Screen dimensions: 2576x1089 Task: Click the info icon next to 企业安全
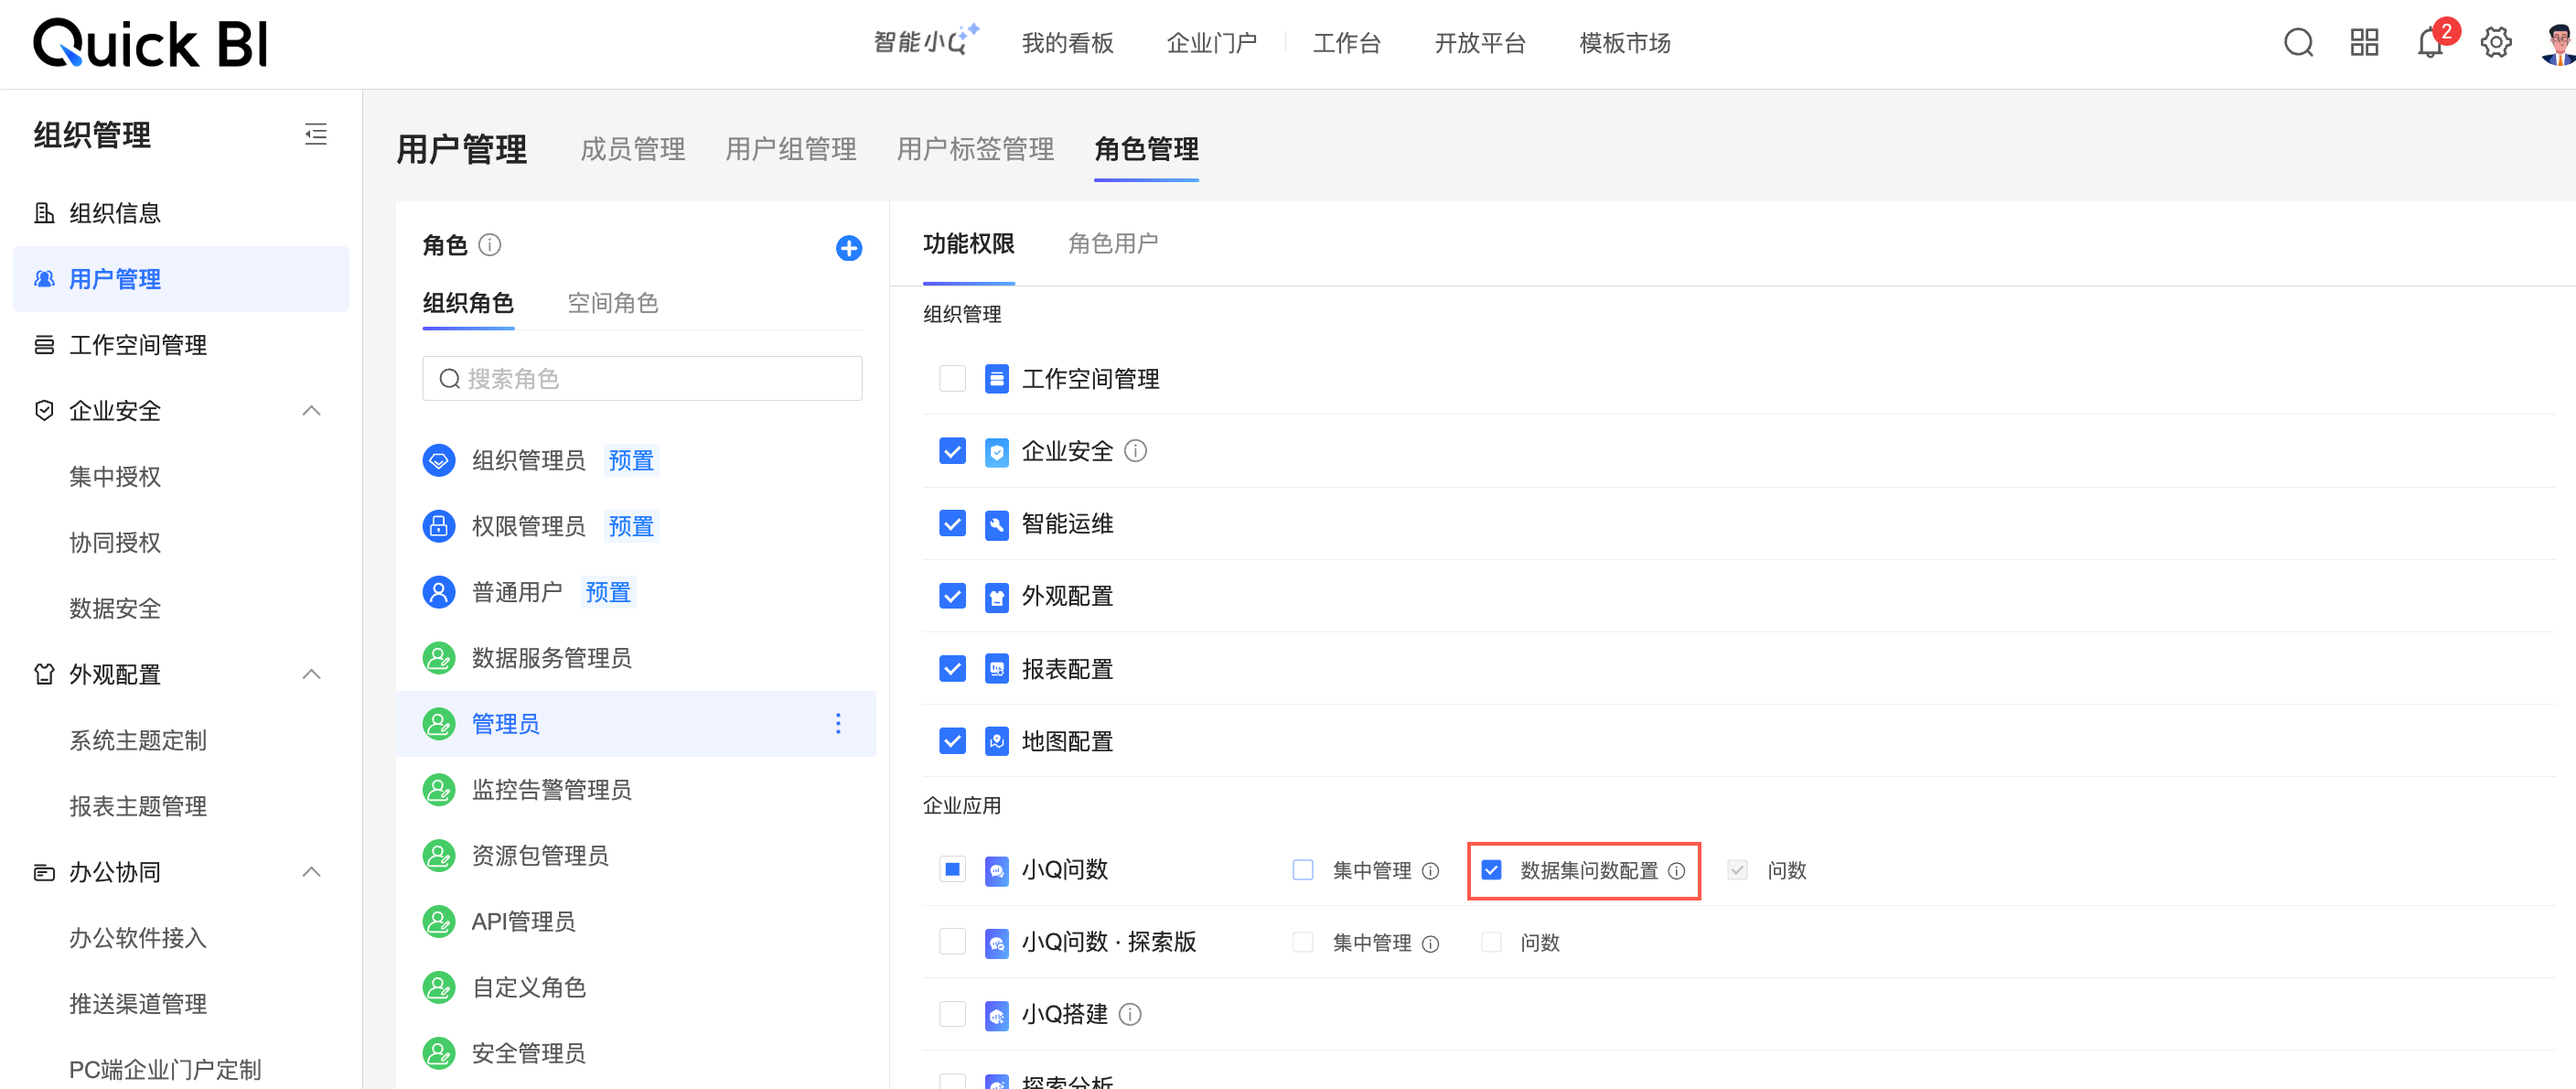tap(1135, 451)
